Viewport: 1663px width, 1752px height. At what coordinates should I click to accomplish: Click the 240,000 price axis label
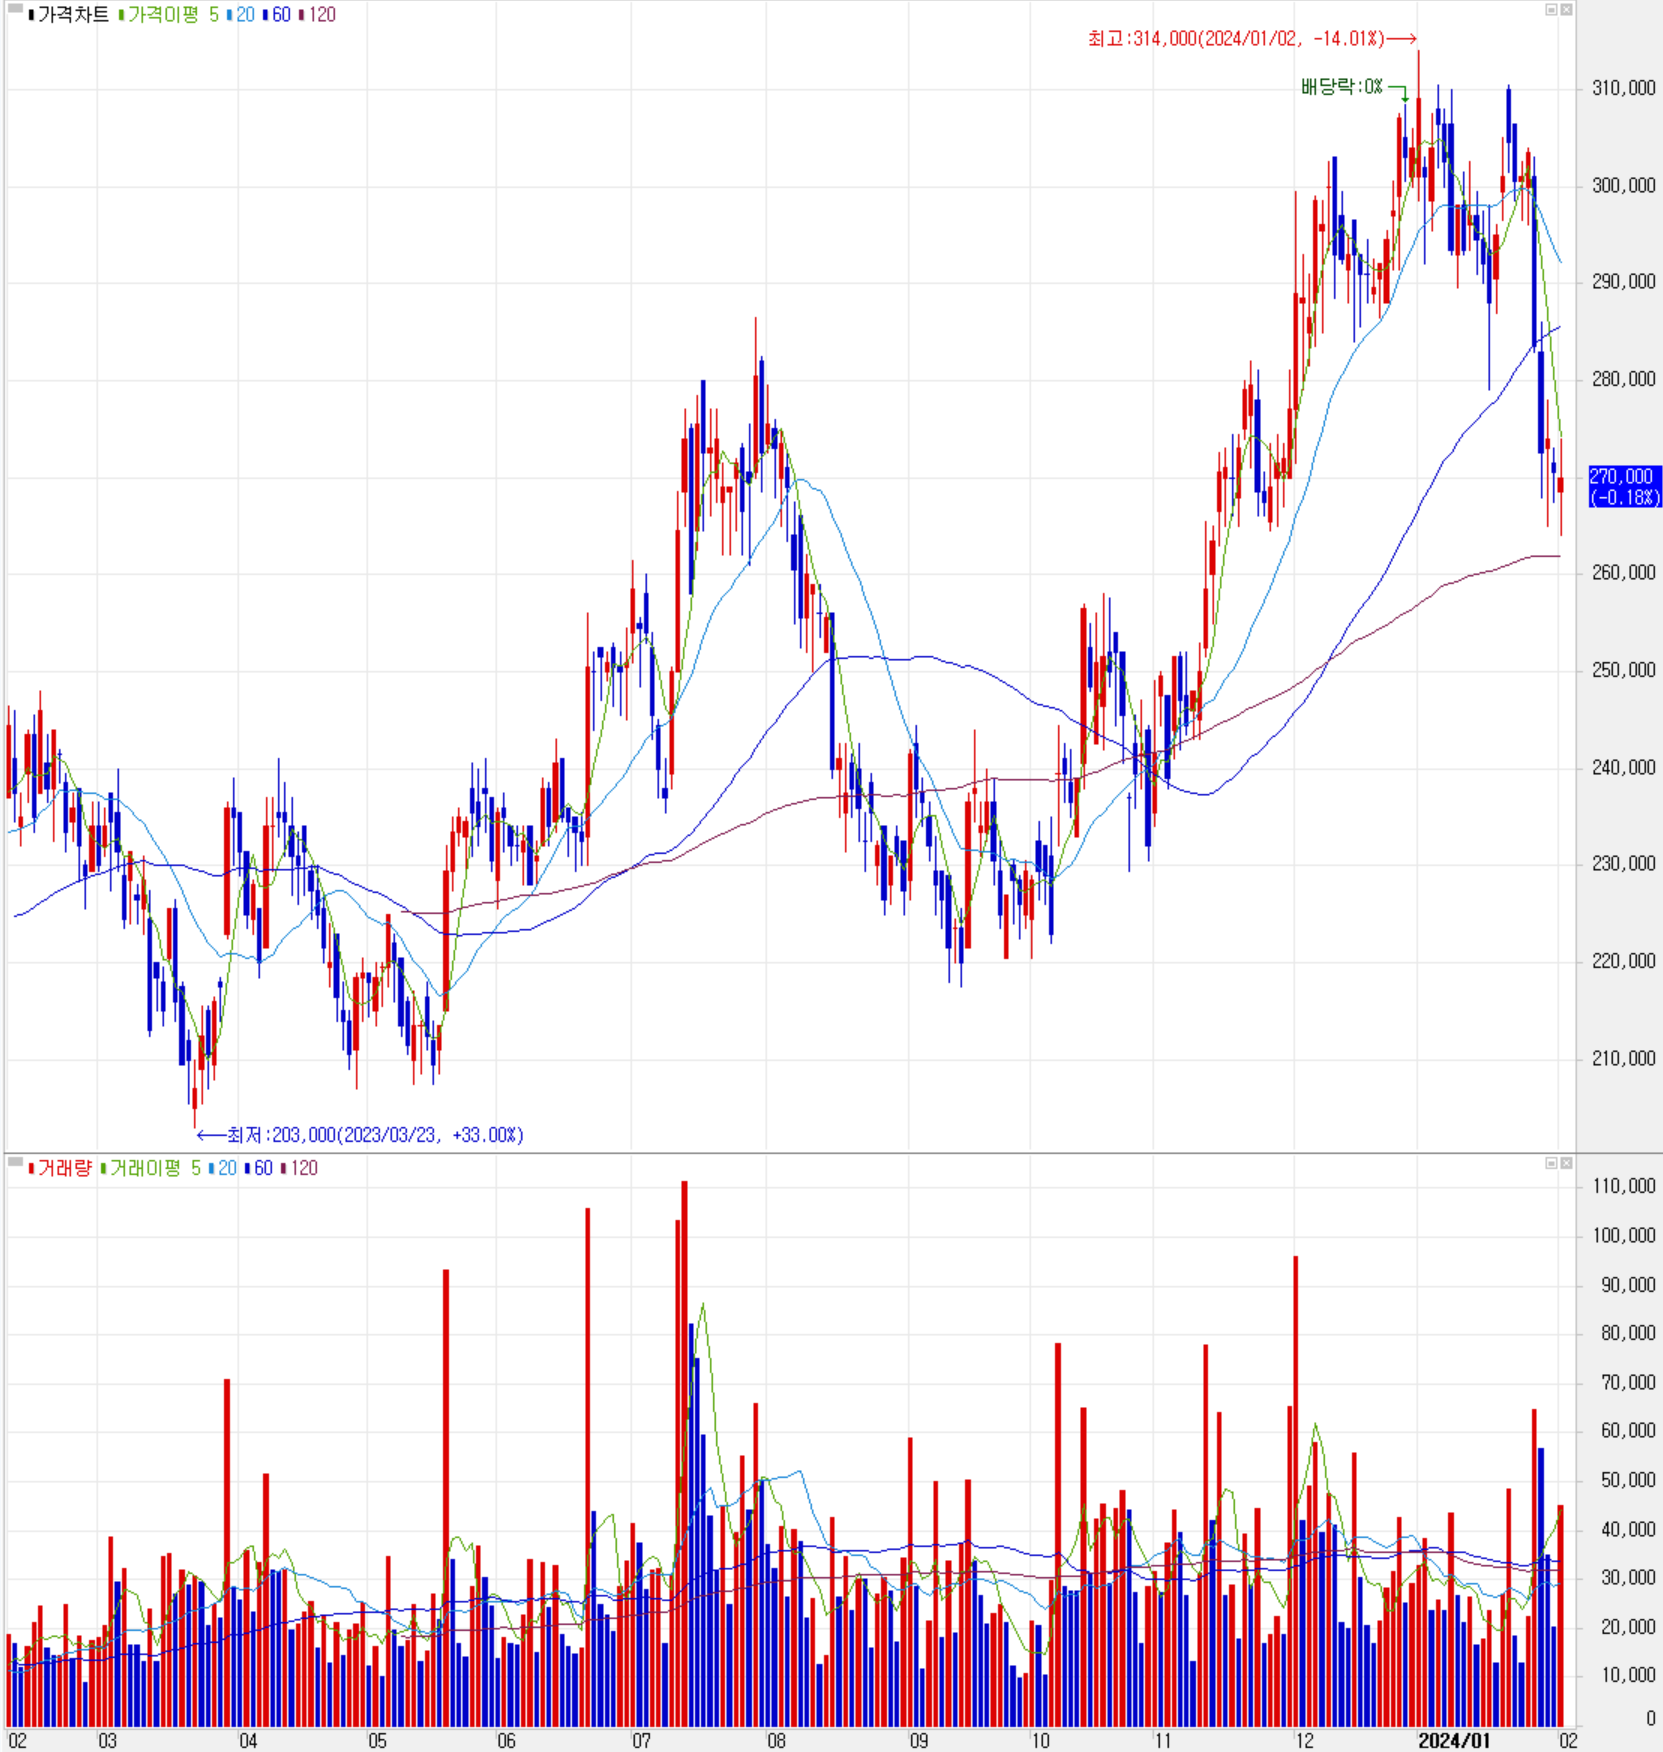(x=1624, y=767)
